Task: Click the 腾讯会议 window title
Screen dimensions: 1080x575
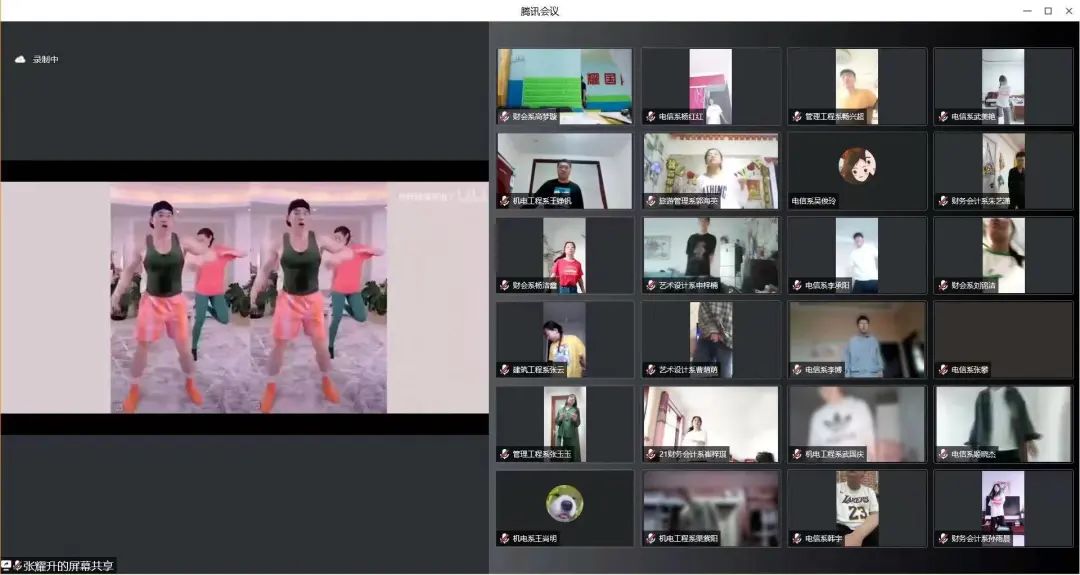Action: 539,11
